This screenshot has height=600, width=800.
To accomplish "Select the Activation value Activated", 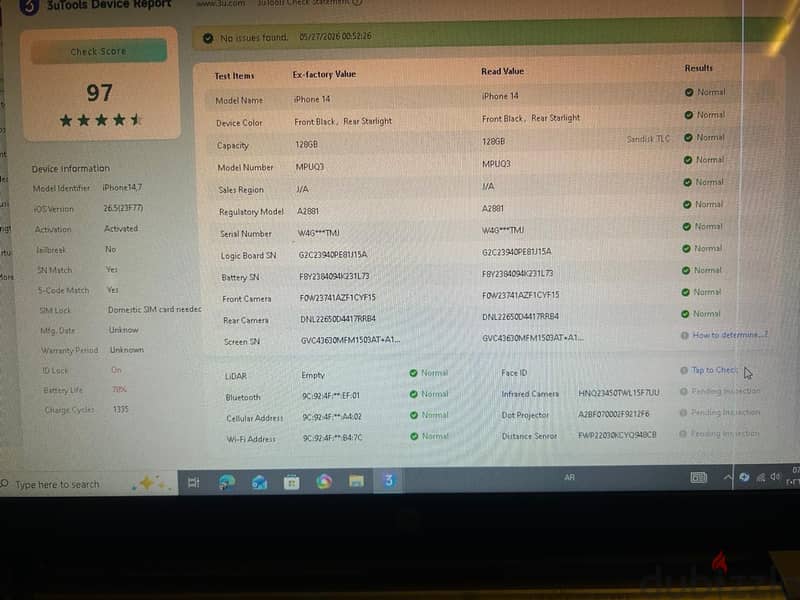I will tap(121, 229).
